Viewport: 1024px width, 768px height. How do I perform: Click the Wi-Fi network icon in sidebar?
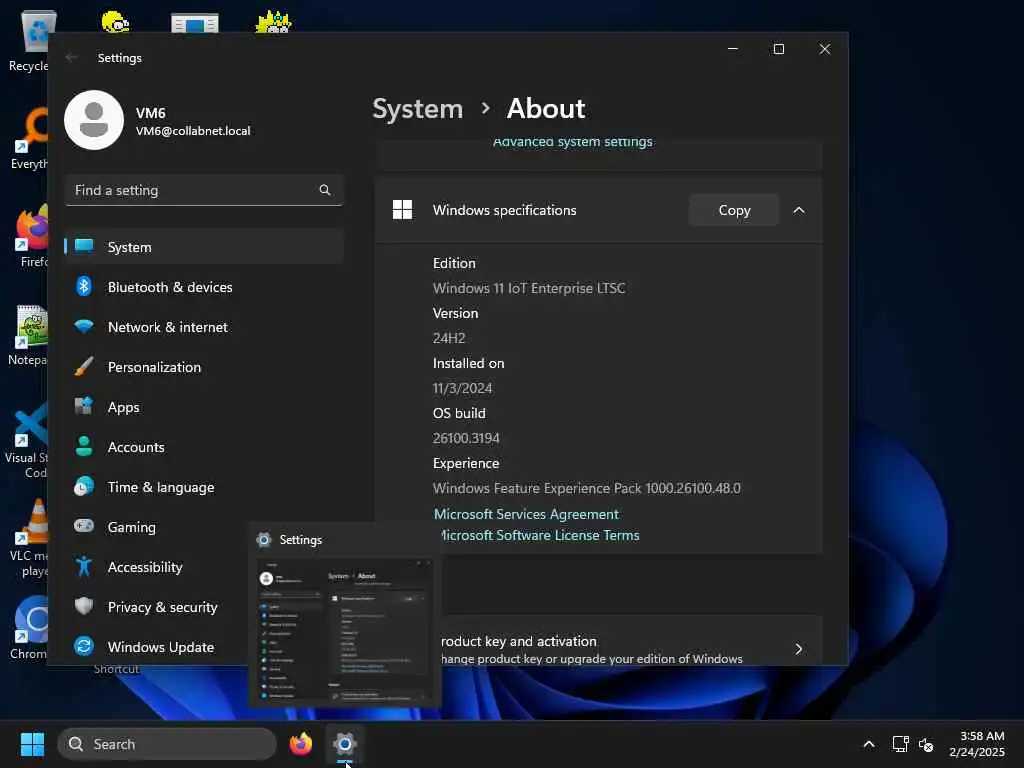[x=84, y=326]
